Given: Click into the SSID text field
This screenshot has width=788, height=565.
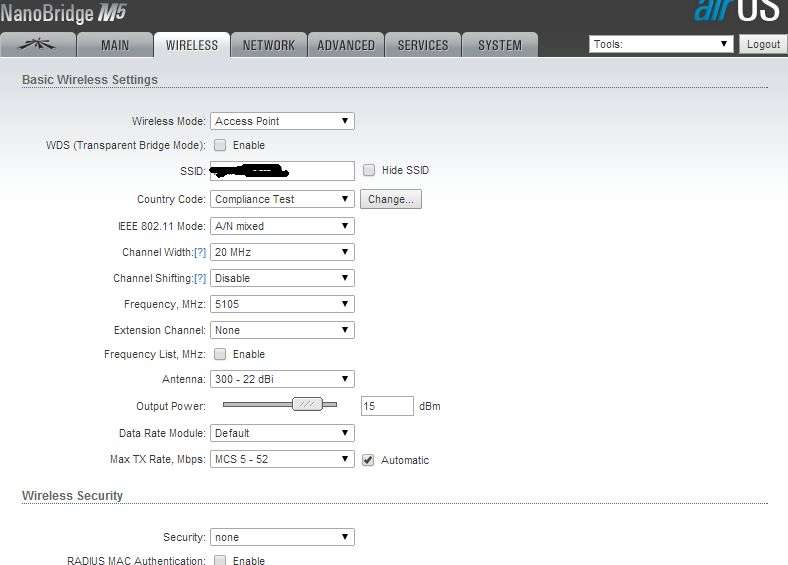Looking at the screenshot, I should coord(282,171).
